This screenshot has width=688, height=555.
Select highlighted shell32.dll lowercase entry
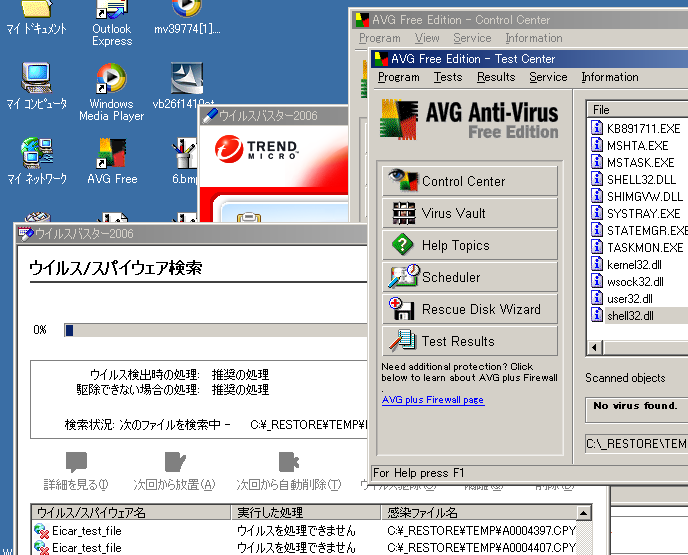[630, 316]
